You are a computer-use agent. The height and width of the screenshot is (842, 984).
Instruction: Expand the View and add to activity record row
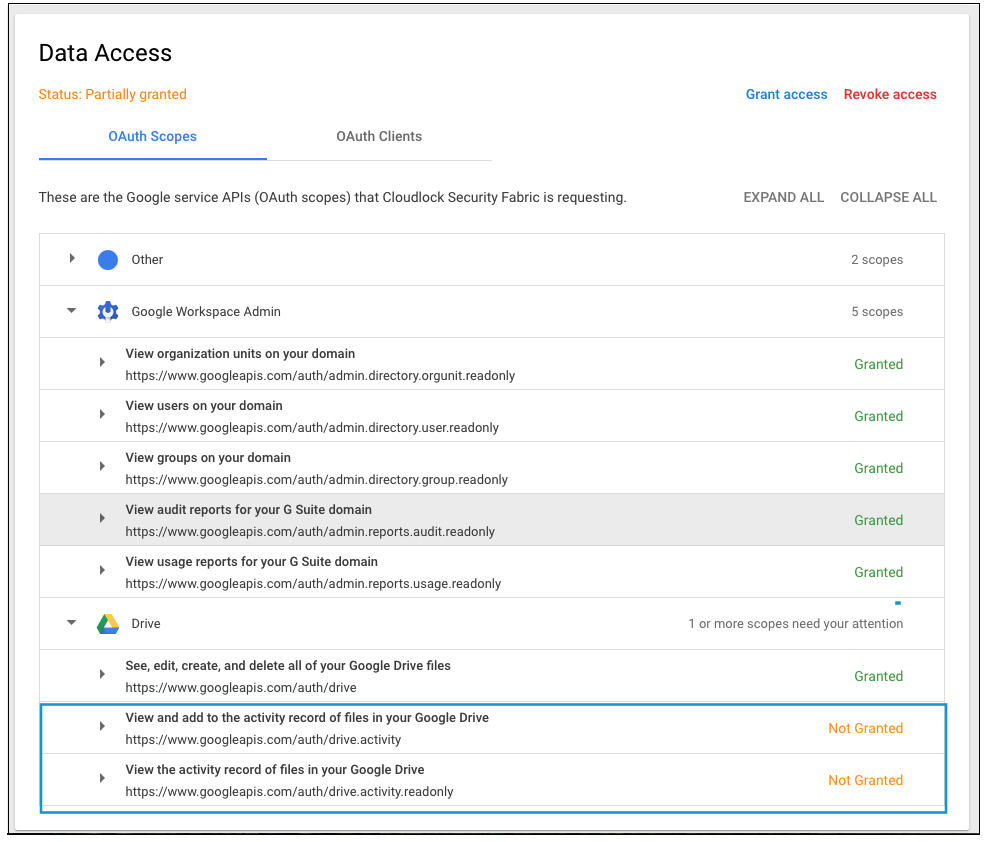click(102, 727)
